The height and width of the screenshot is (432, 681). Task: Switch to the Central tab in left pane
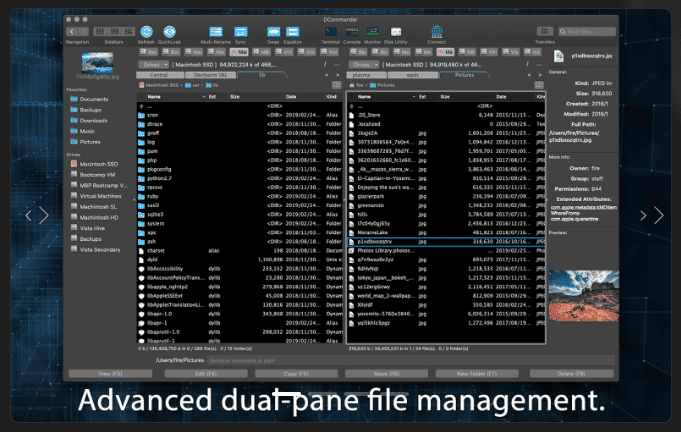click(159, 75)
